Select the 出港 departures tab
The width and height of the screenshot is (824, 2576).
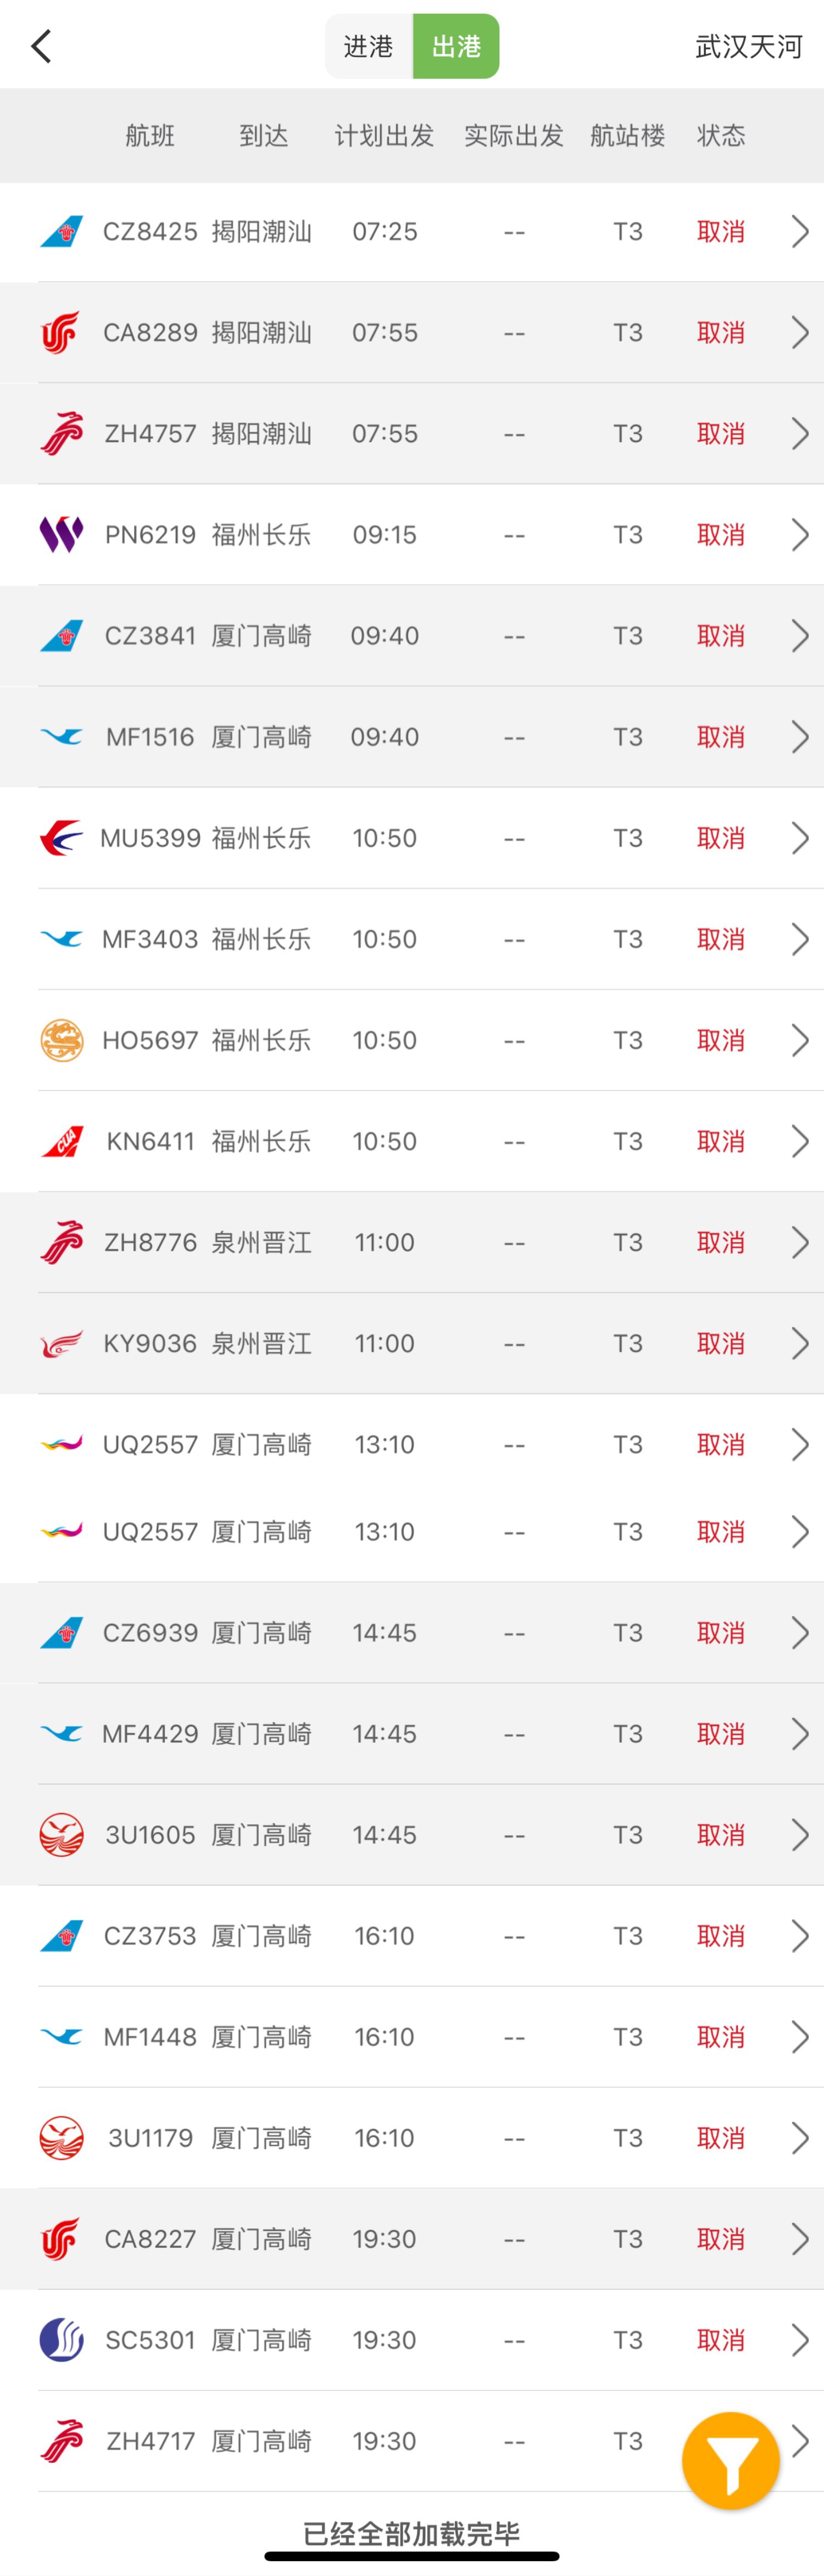click(456, 46)
